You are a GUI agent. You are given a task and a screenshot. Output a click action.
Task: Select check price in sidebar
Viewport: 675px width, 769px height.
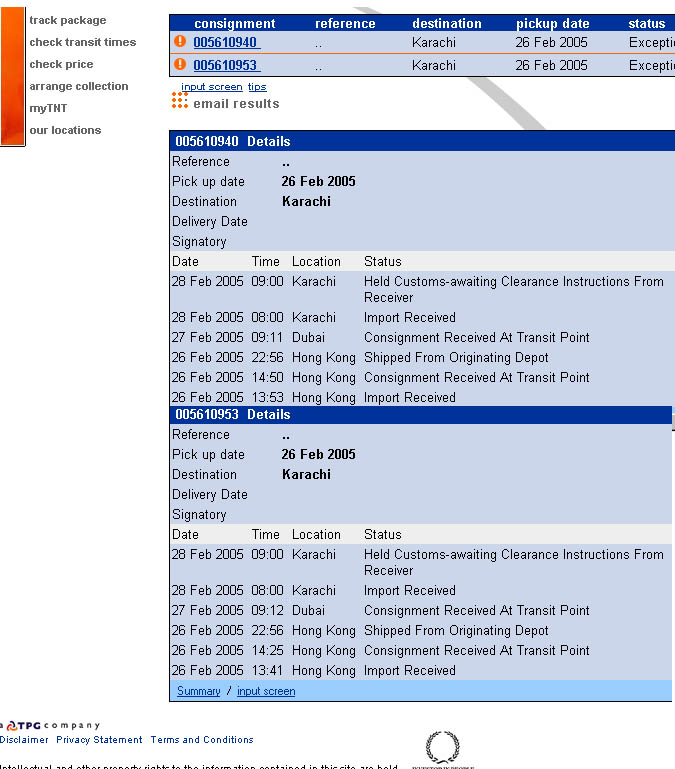61,64
